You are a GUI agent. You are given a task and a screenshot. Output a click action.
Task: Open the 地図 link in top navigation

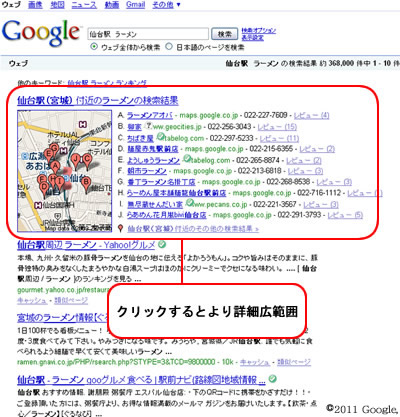(57, 5)
